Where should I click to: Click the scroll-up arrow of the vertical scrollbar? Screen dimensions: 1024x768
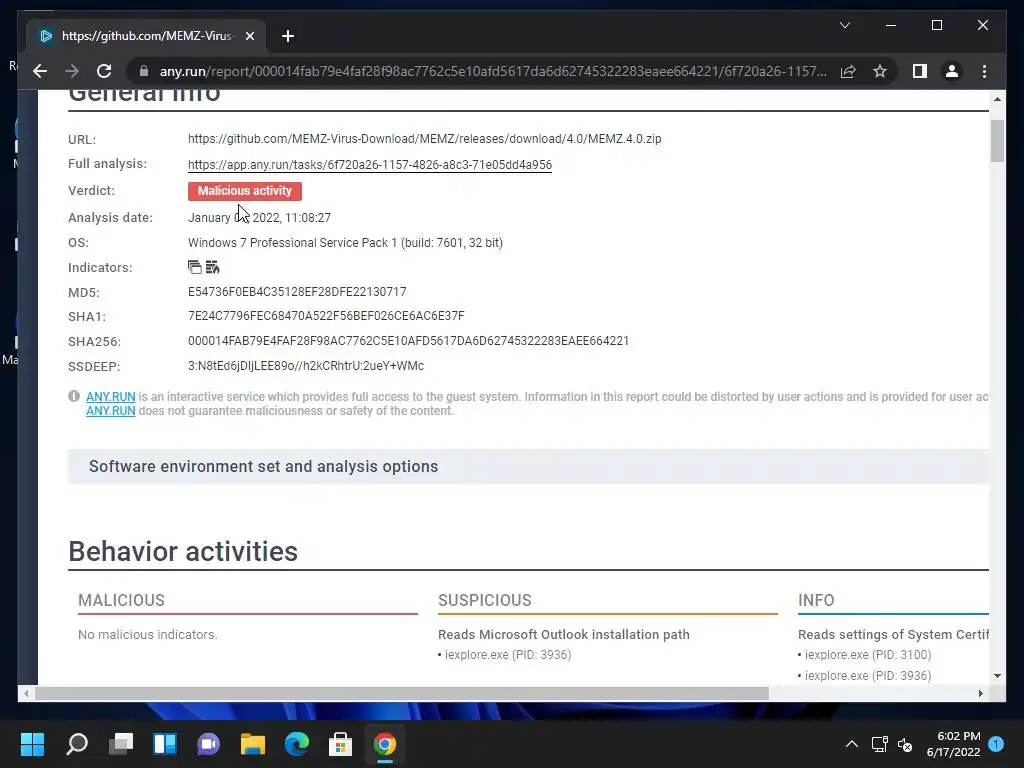tap(997, 99)
